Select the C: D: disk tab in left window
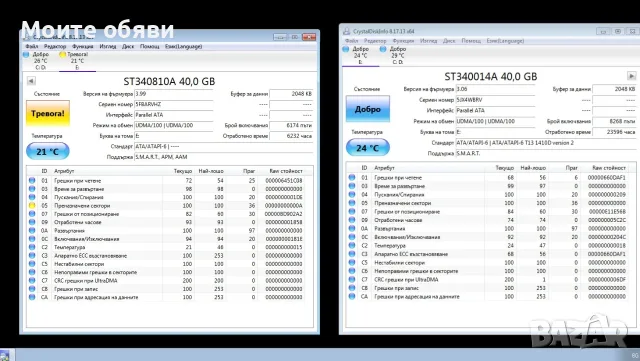 tap(40, 61)
